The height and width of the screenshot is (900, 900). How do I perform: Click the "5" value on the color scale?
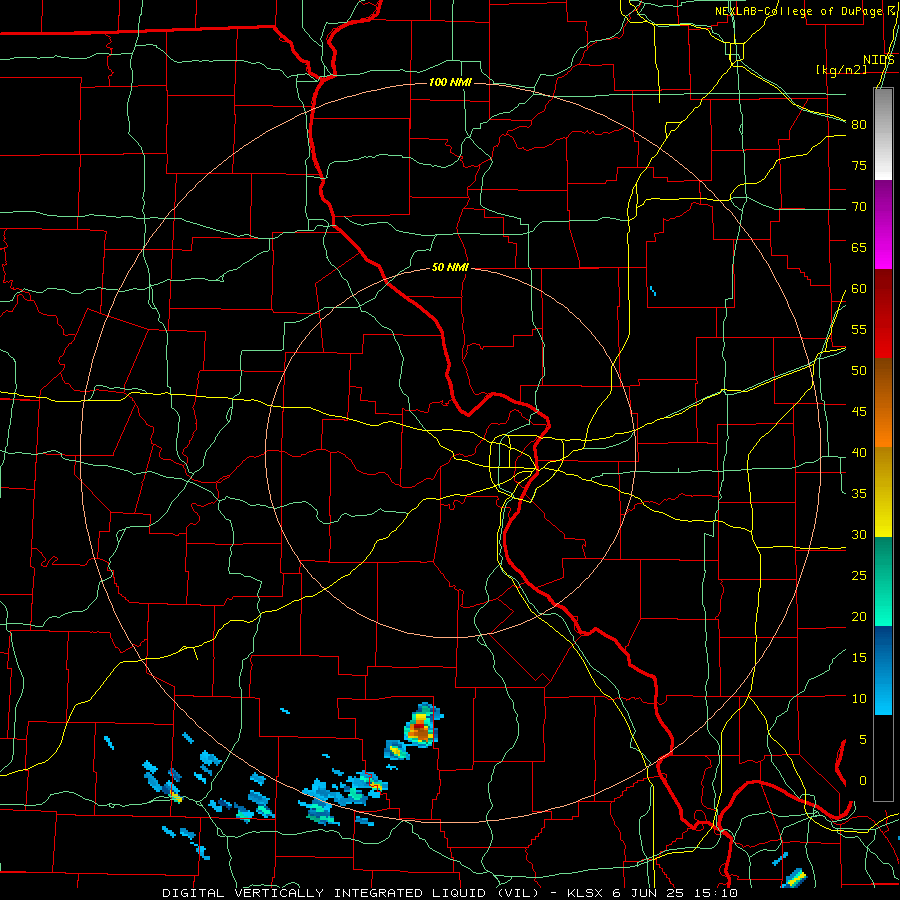pos(863,740)
